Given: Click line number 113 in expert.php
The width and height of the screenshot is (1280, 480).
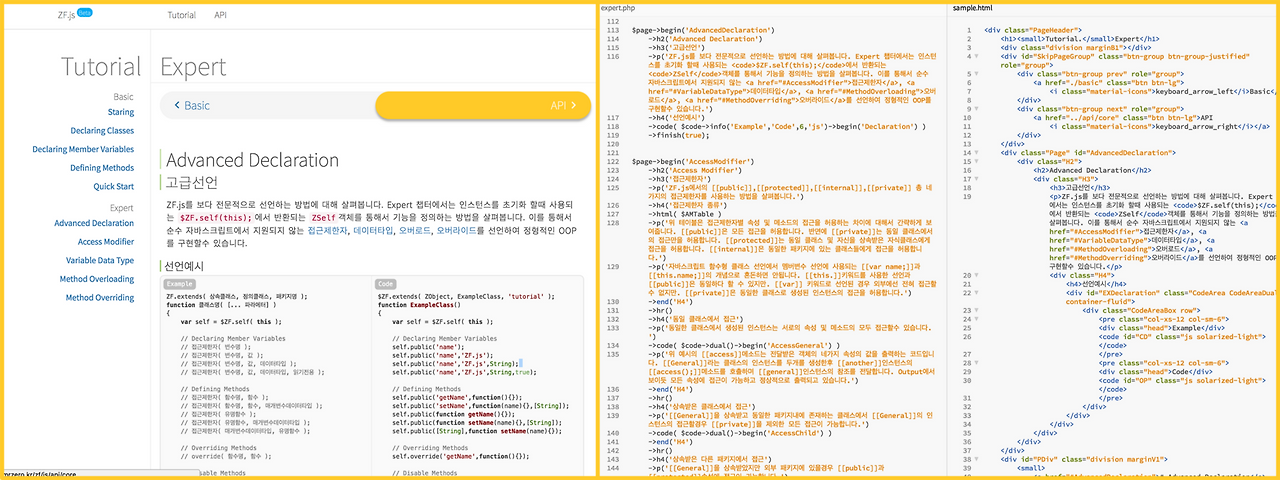Looking at the screenshot, I should [613, 31].
